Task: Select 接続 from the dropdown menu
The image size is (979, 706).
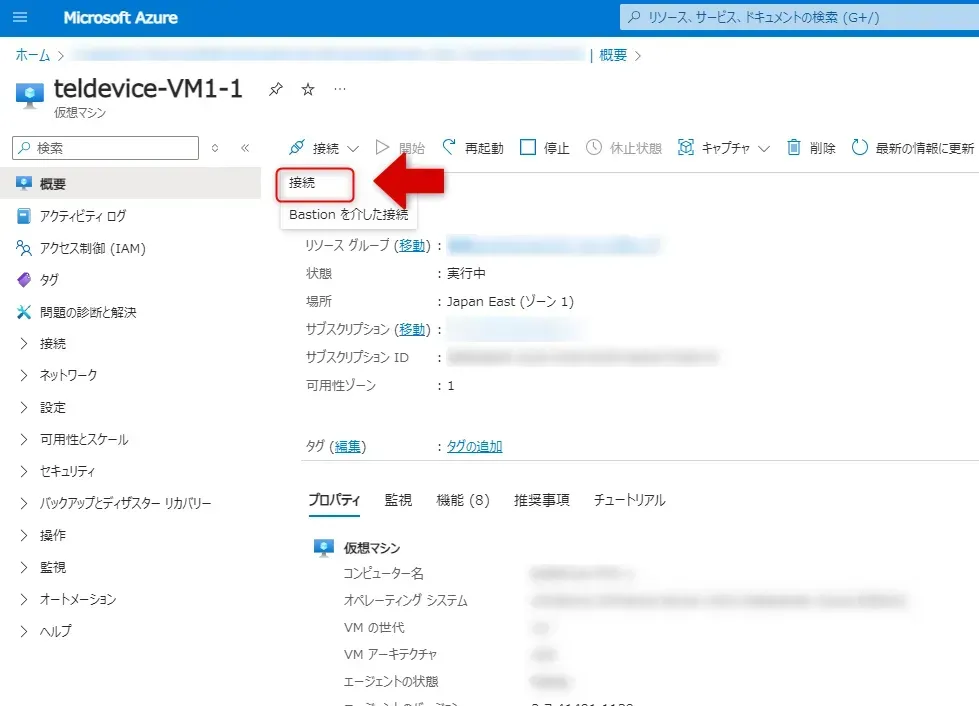Action: pyautogui.click(x=303, y=183)
